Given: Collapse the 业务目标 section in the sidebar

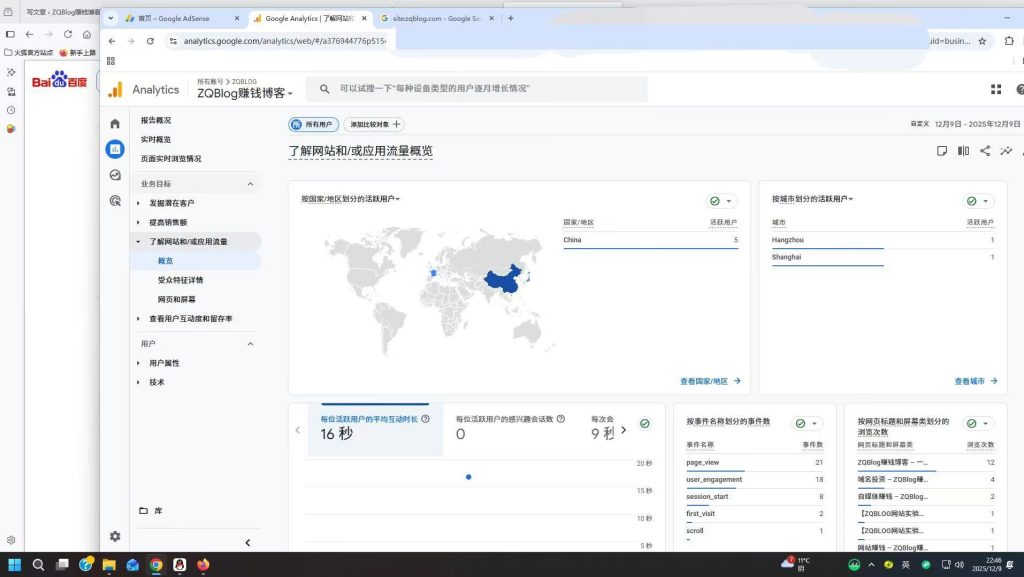Looking at the screenshot, I should [250, 183].
